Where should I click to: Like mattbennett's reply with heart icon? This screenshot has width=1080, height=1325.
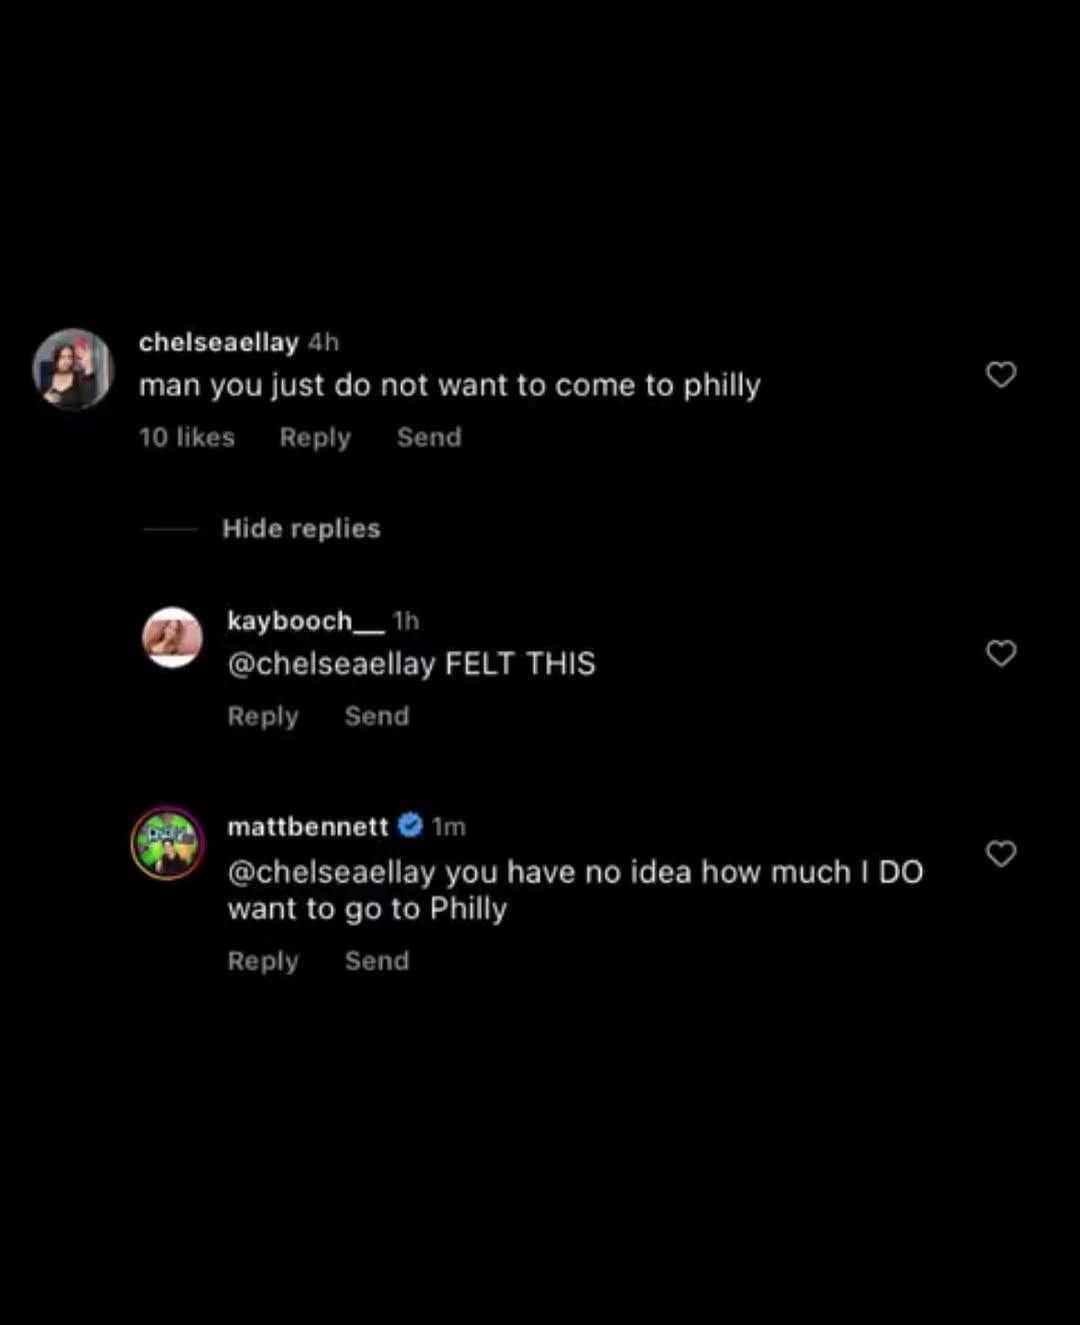1001,854
